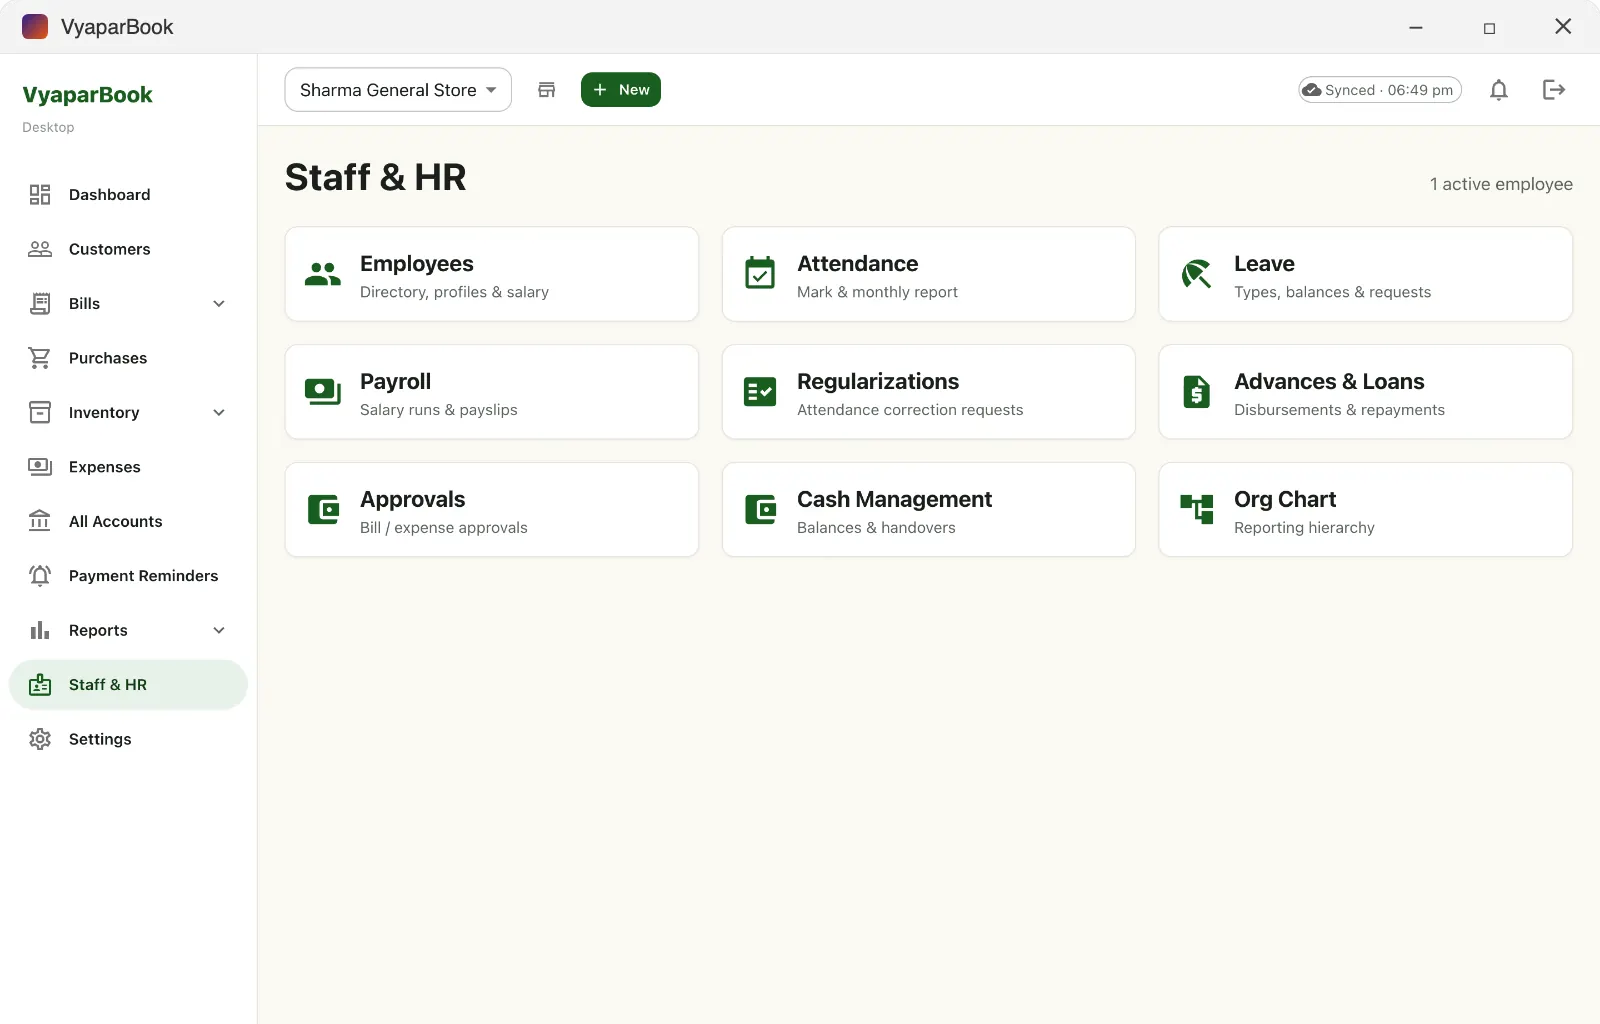The image size is (1600, 1024).
Task: Open notifications bell in top bar
Action: pos(1498,90)
